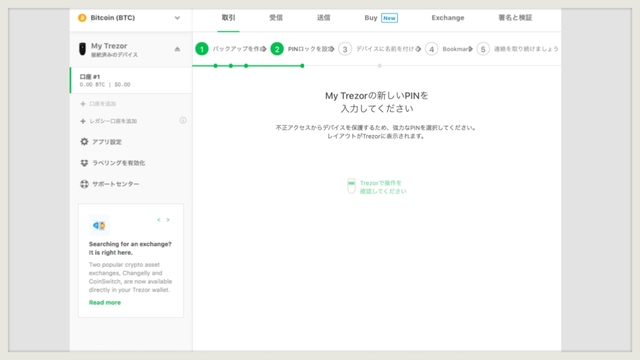This screenshot has height=360, width=640.
Task: Open サポートセンター support center
Action: pos(116,184)
